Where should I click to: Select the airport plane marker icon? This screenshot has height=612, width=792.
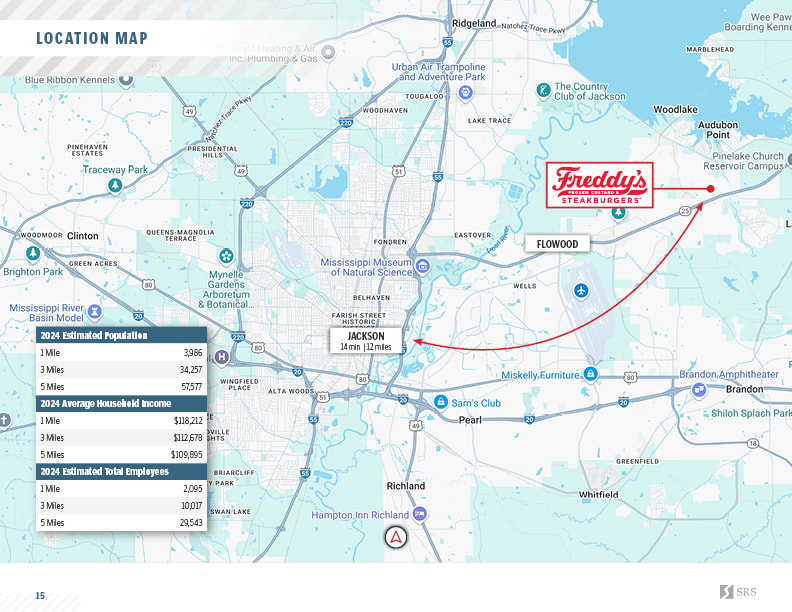[x=581, y=291]
